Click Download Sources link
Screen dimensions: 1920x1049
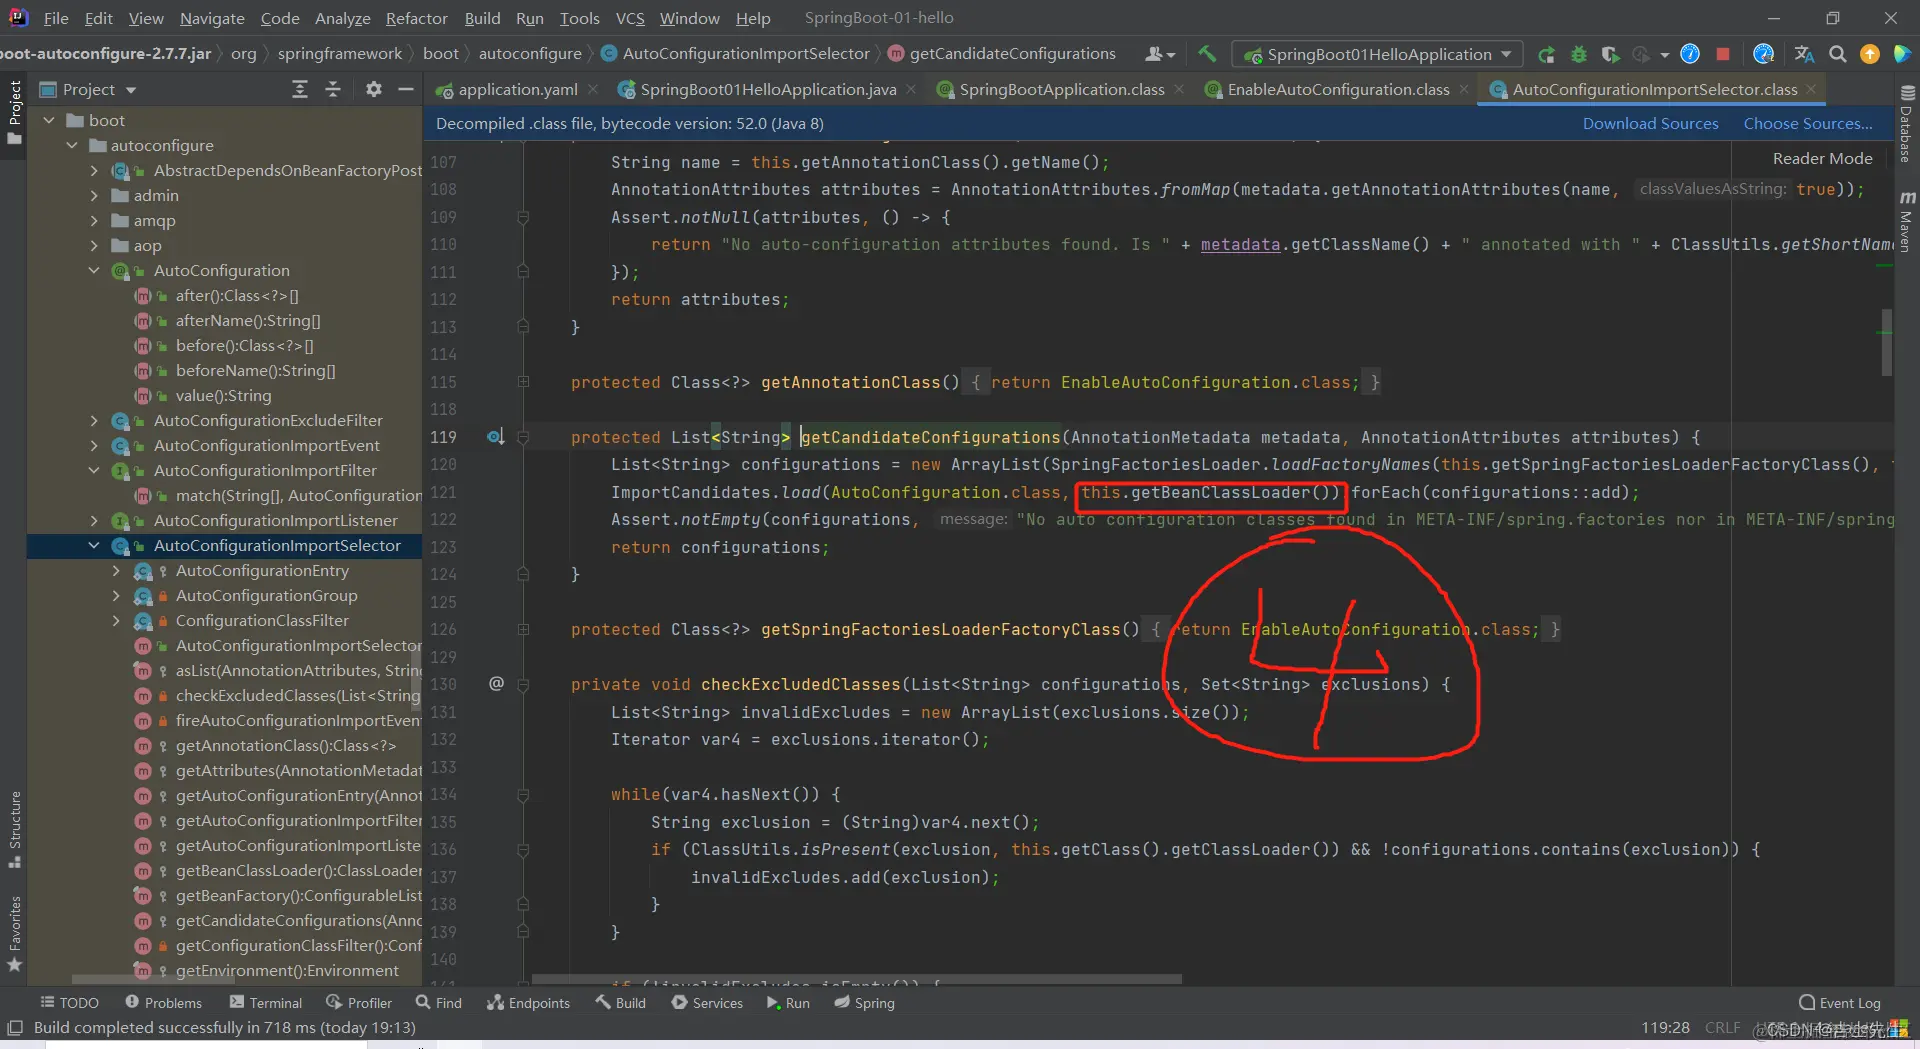click(x=1650, y=123)
